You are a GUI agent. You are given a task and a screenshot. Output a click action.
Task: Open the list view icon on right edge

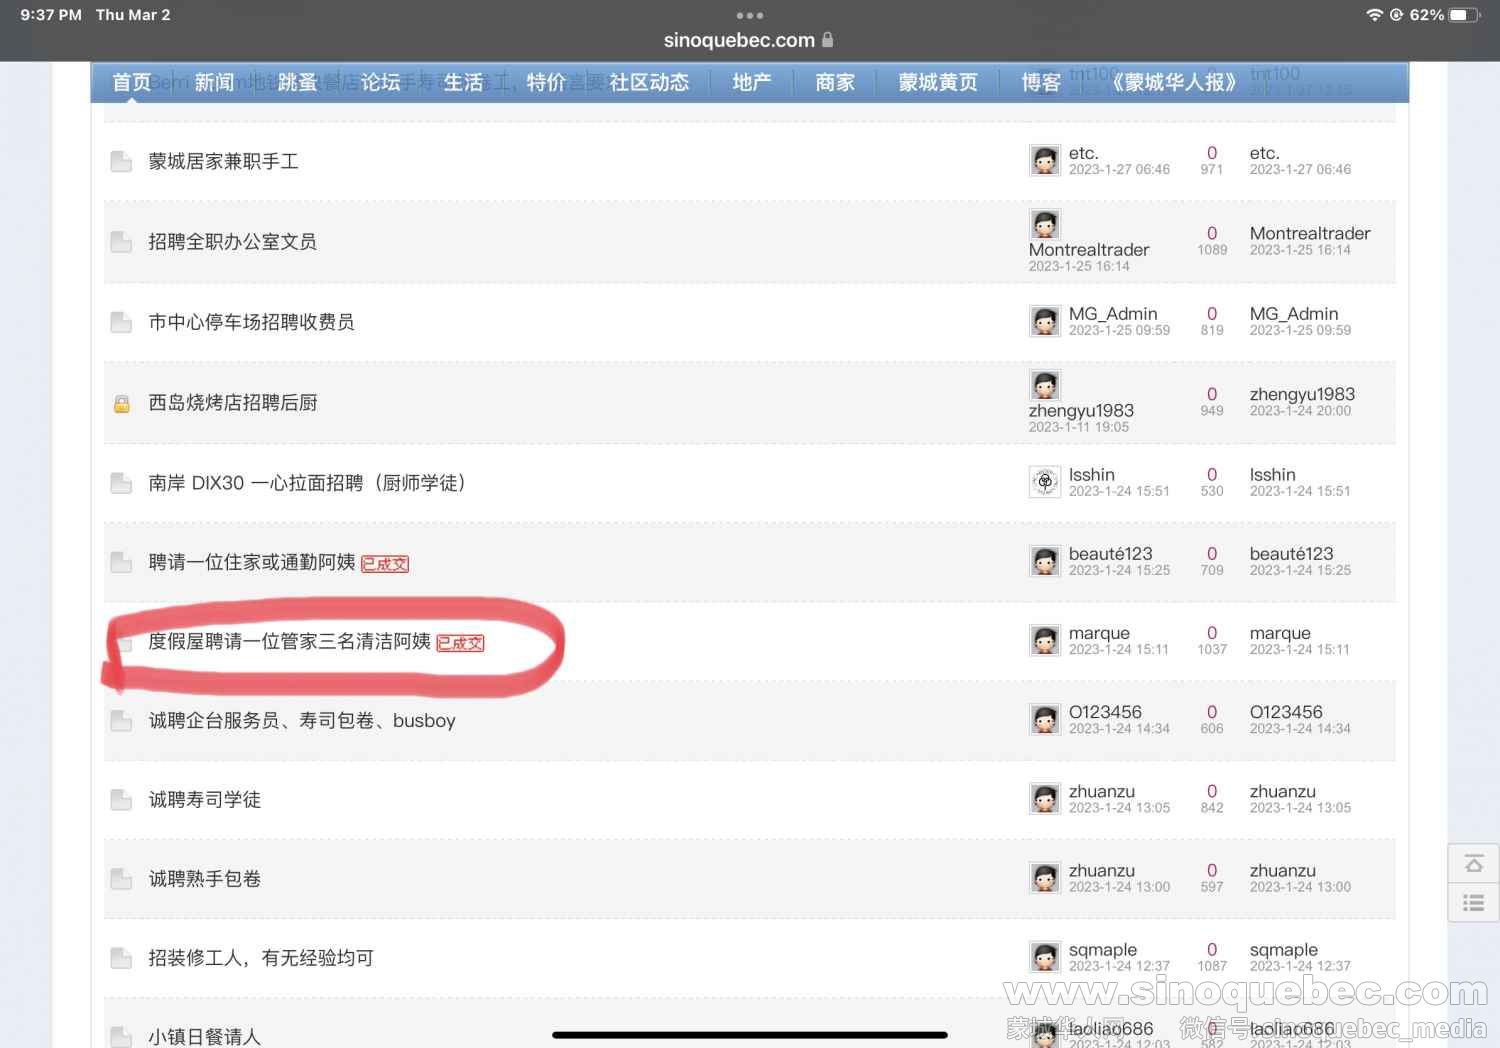click(x=1473, y=903)
